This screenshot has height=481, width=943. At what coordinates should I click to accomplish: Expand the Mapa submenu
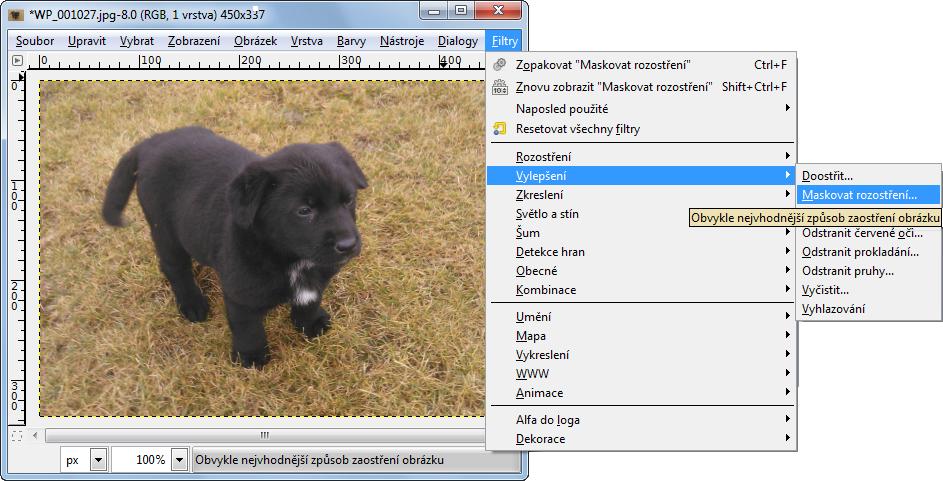click(x=641, y=336)
